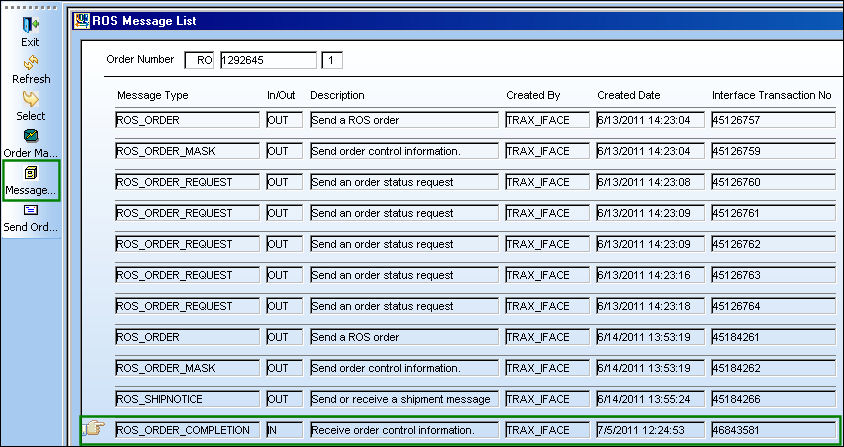
Task: Click TRAX_IFACE in the ROS_ORDER_COMPLETION row
Action: (547, 430)
